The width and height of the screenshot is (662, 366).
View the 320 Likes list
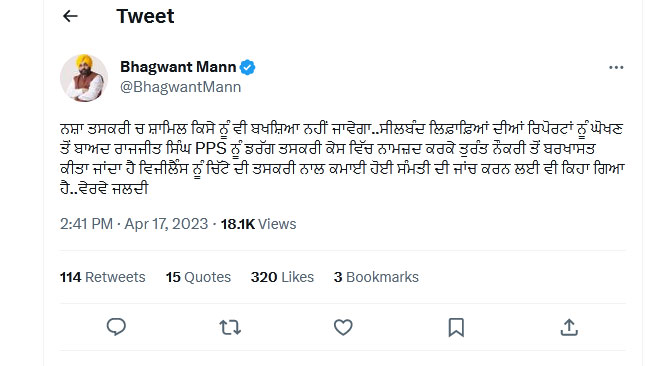pyautogui.click(x=282, y=277)
